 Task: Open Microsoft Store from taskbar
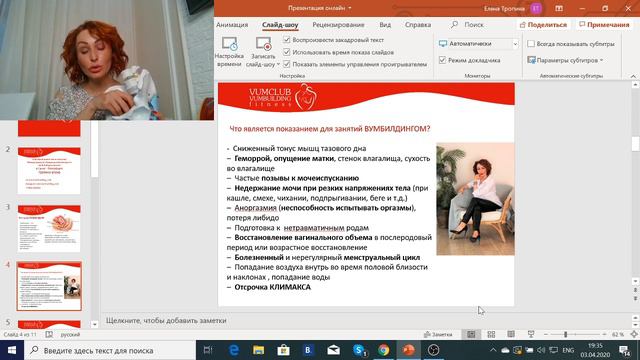pos(283,350)
